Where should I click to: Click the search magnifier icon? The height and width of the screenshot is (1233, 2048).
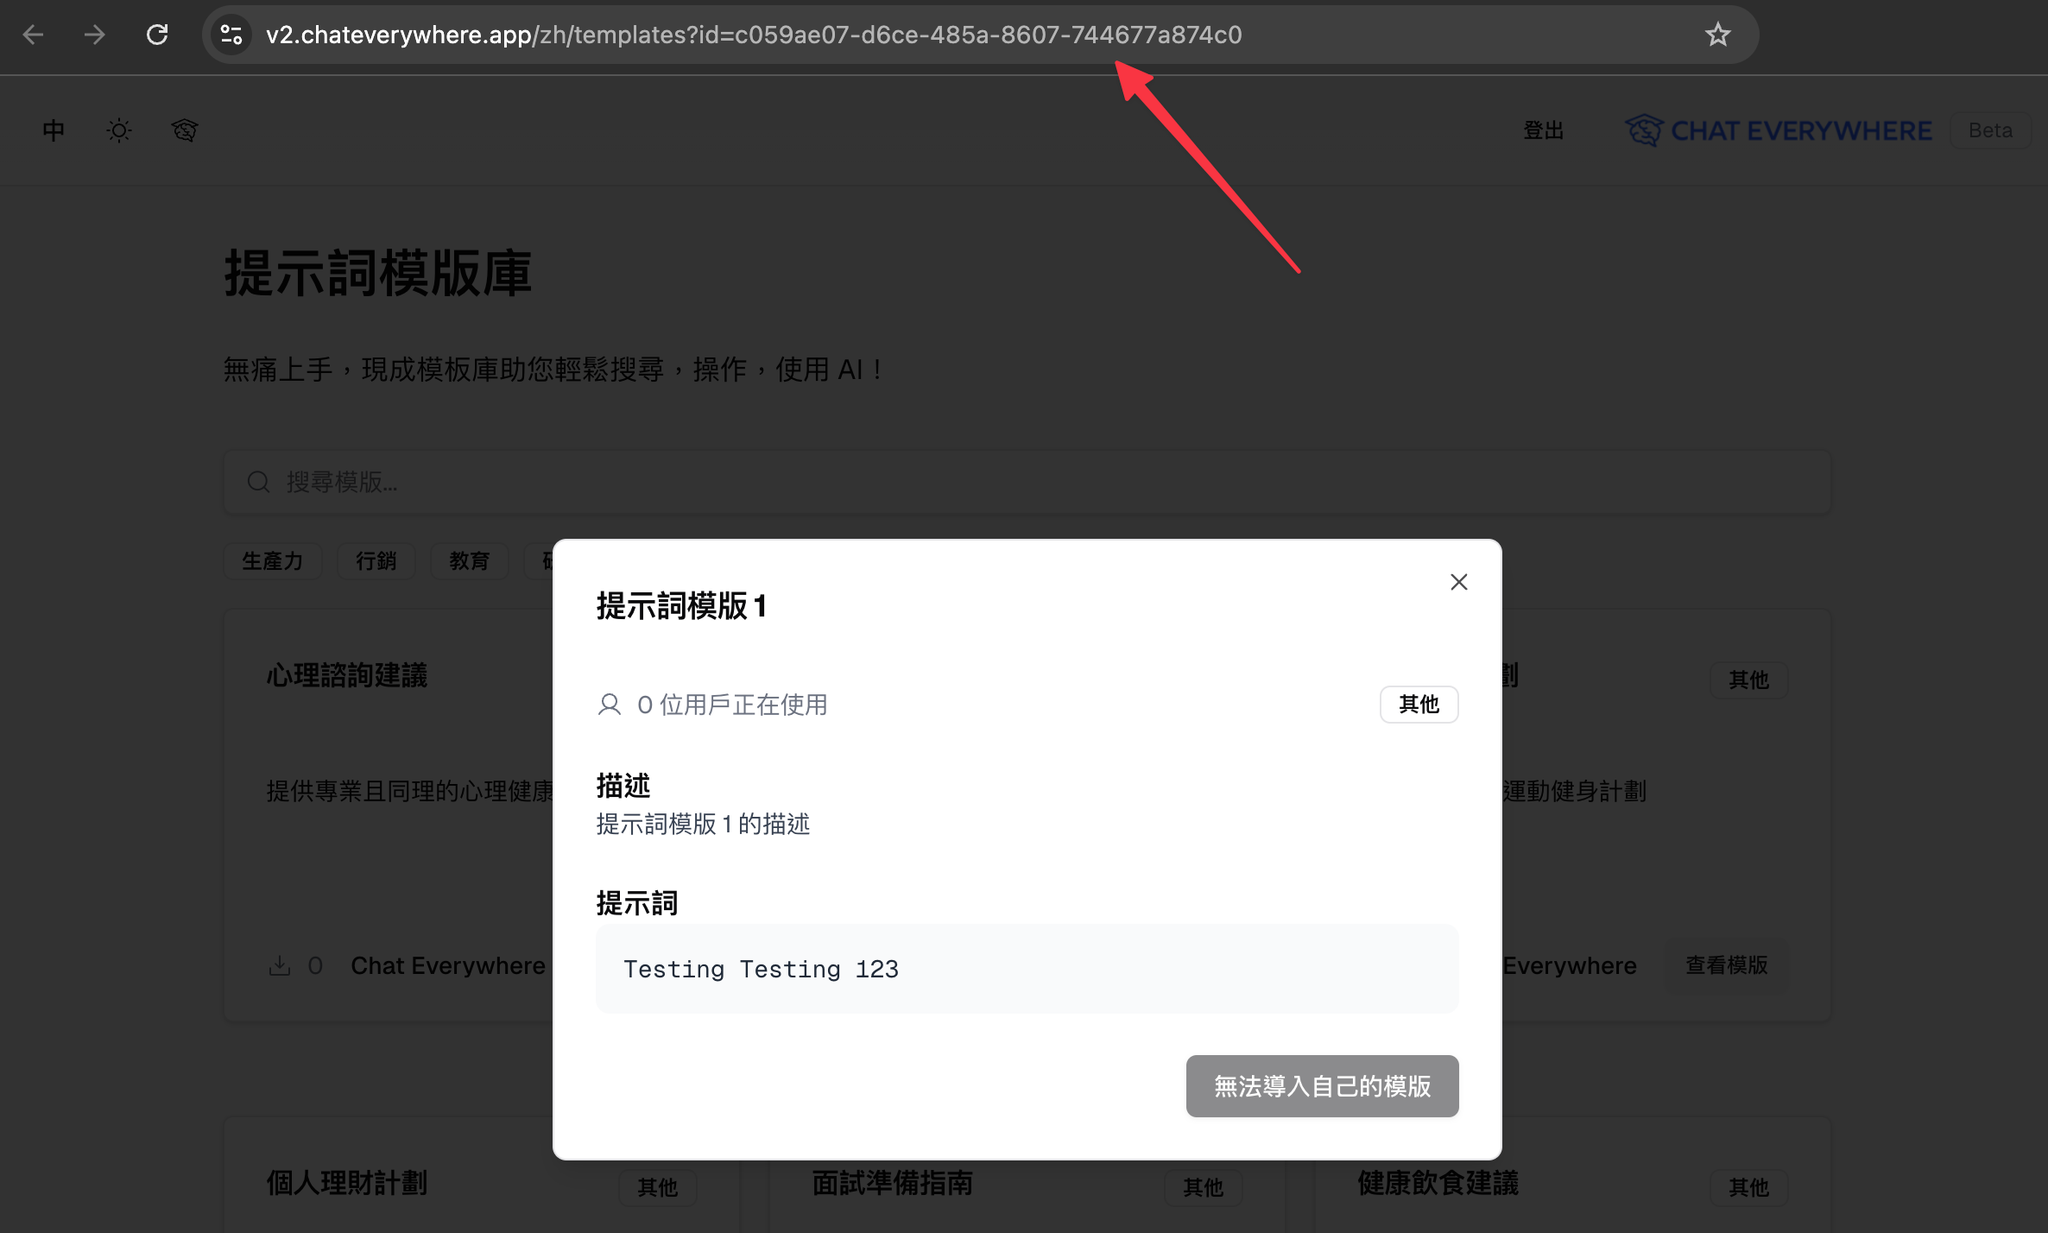(x=259, y=482)
